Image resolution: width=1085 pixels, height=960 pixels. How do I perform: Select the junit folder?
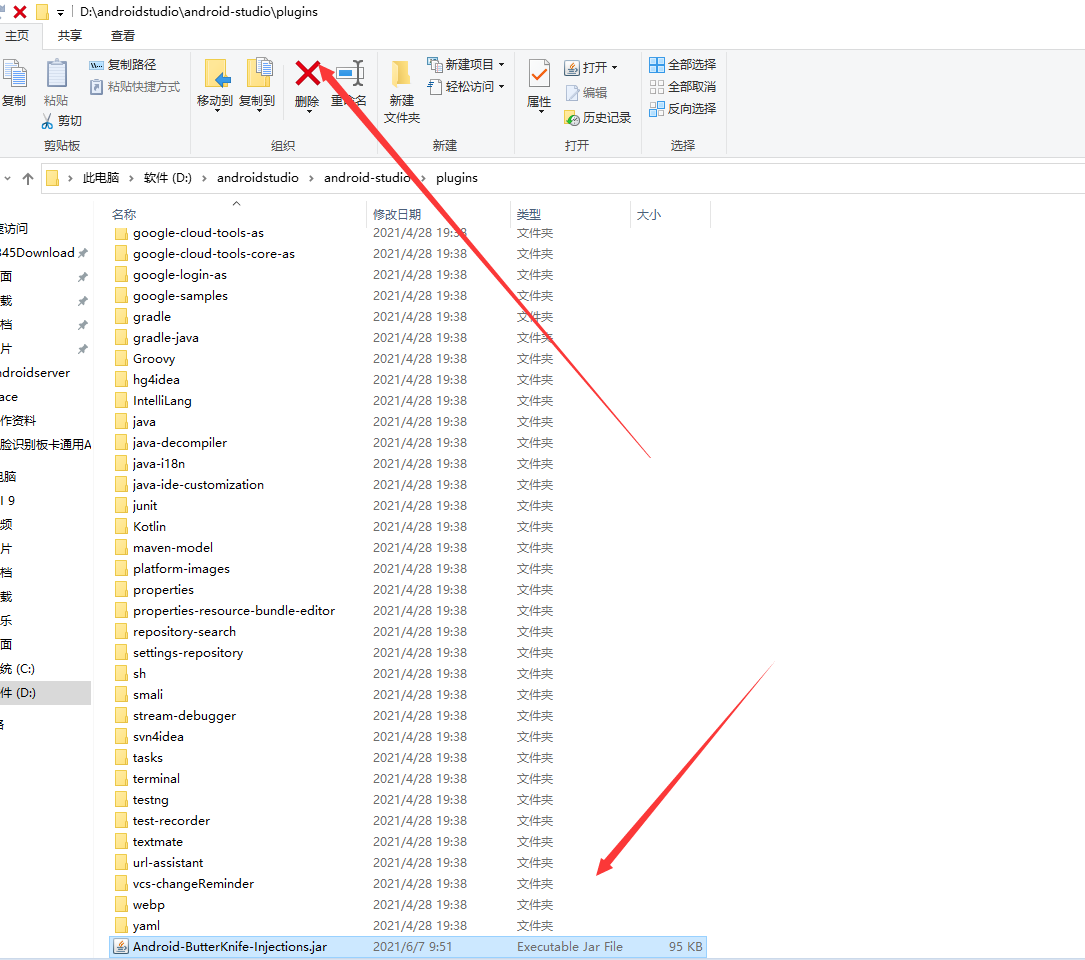145,506
